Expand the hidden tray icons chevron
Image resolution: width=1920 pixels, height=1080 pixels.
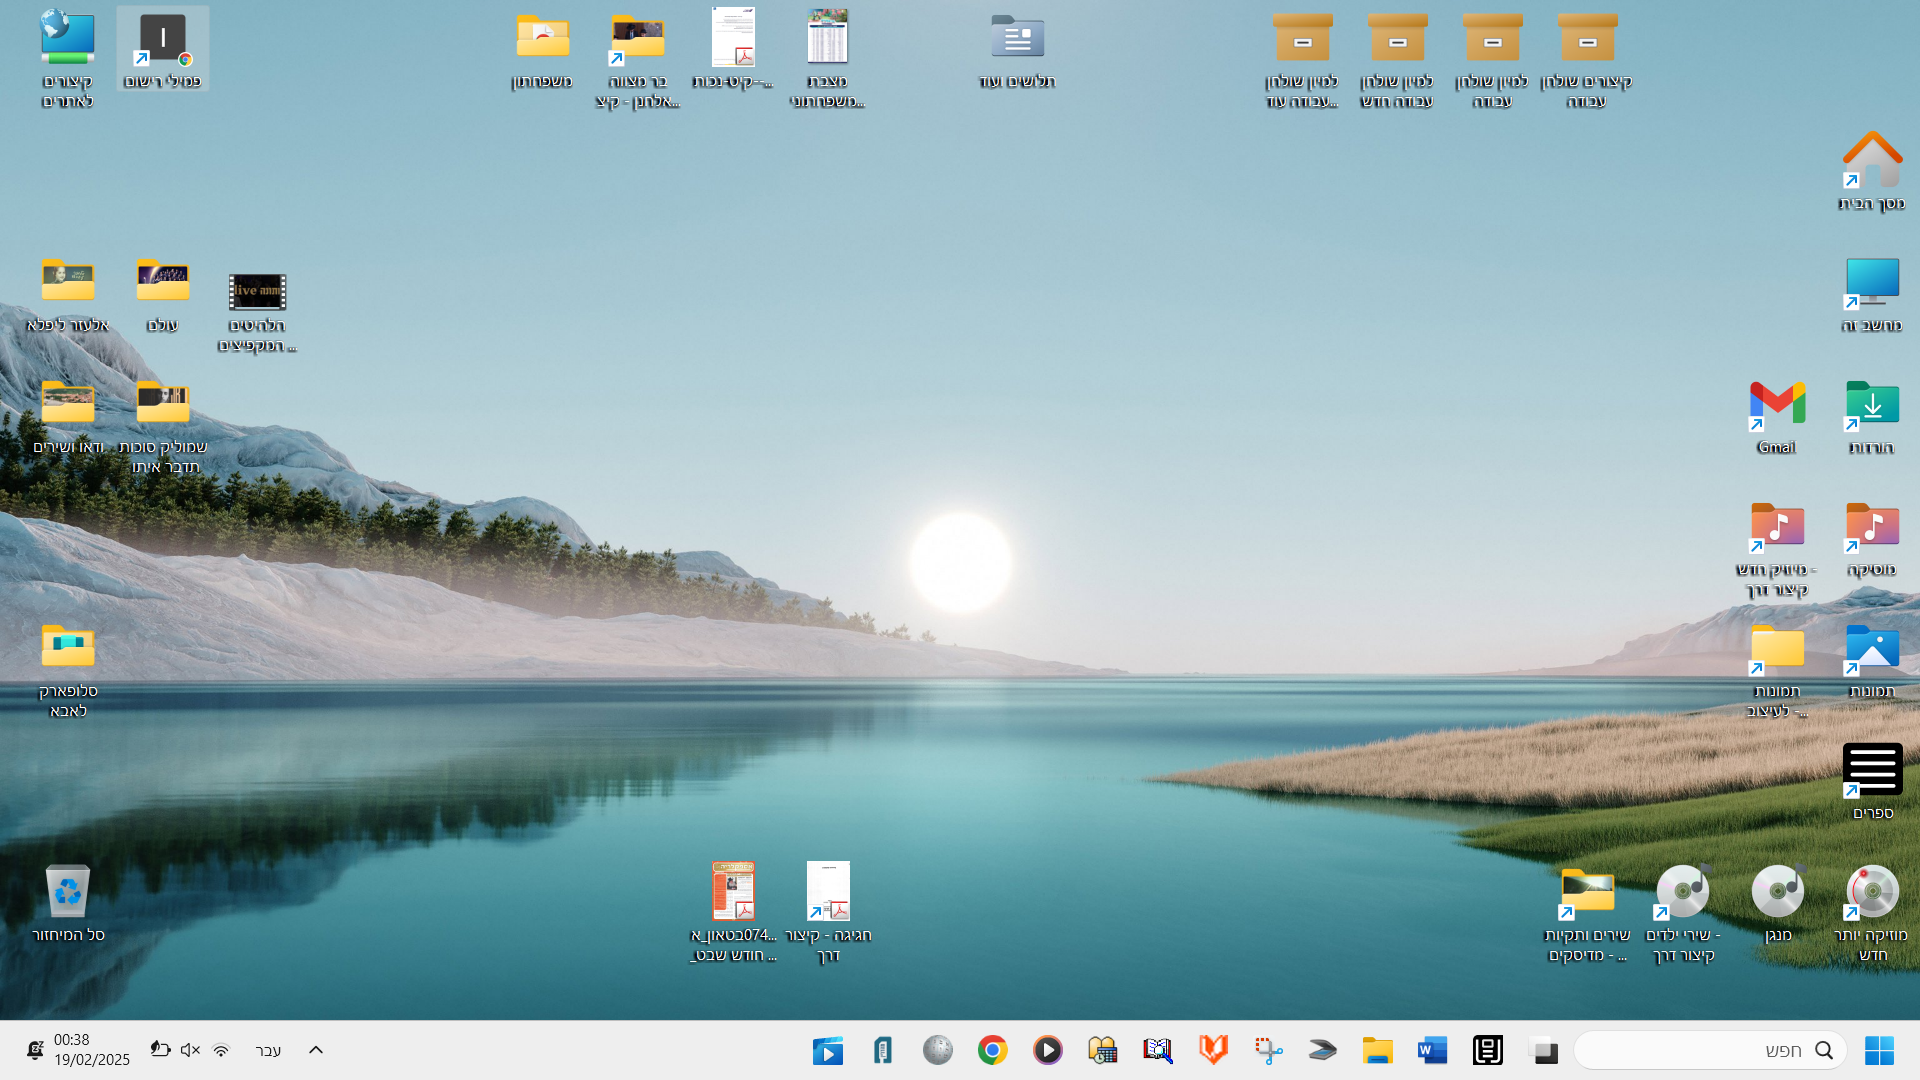pos(316,1050)
